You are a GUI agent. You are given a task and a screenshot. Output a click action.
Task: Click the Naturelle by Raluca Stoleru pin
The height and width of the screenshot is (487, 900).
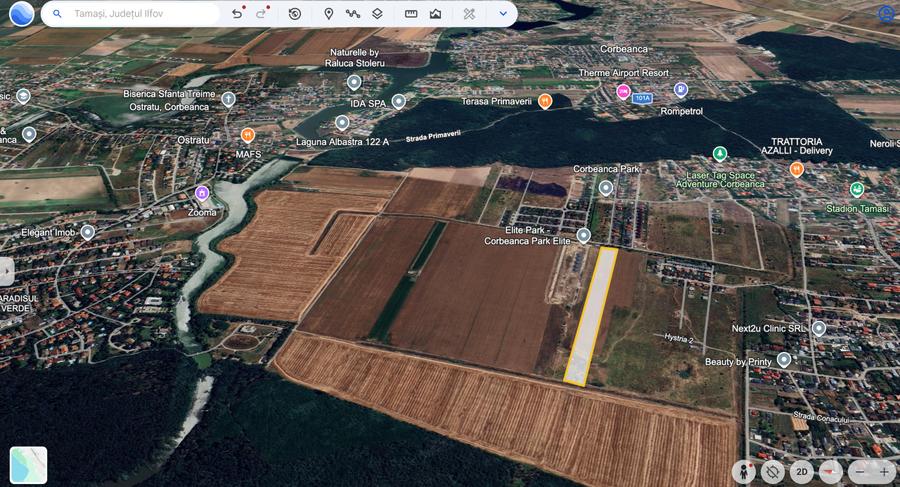[354, 83]
